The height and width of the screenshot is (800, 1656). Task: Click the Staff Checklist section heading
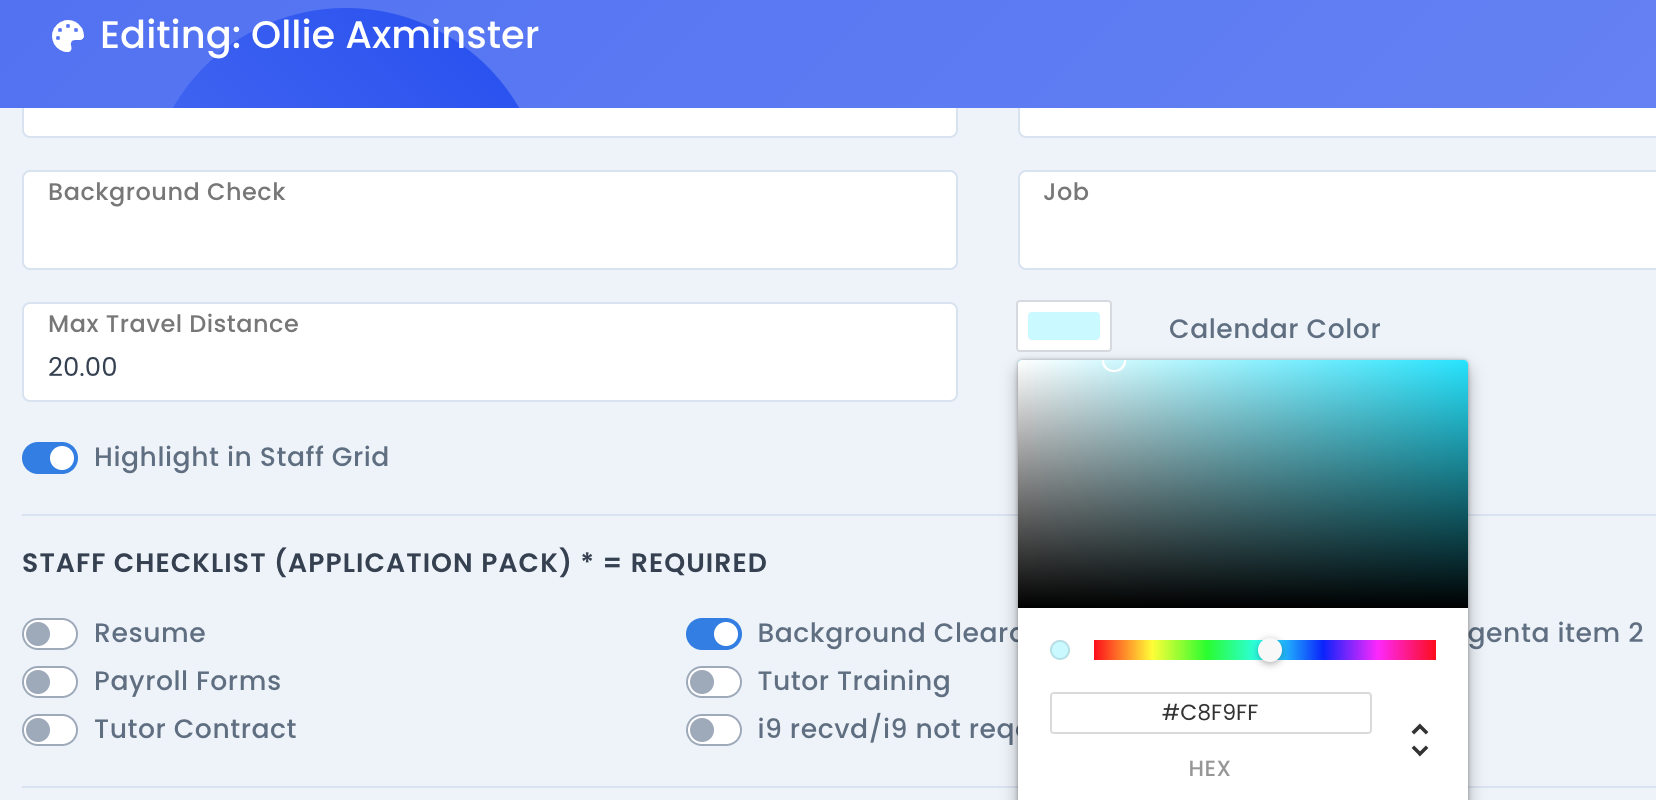[394, 563]
